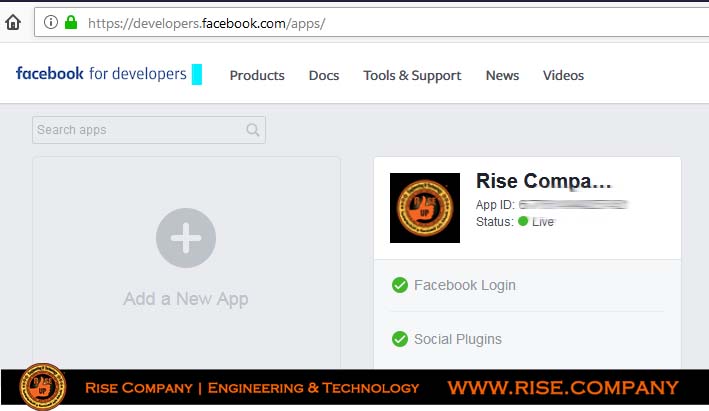Click the green Live status dot
The image size is (709, 411).
click(523, 221)
